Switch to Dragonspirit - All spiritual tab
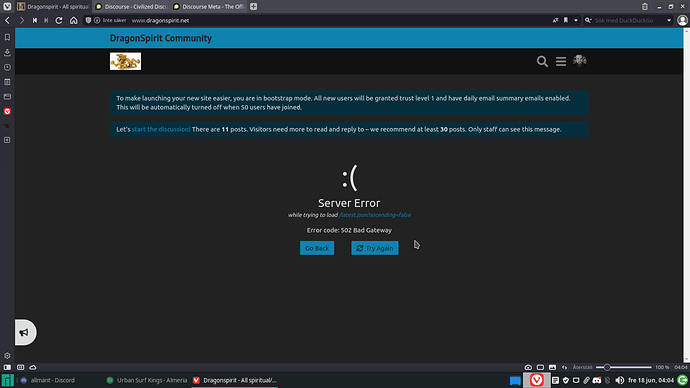The width and height of the screenshot is (690, 388). click(x=53, y=7)
